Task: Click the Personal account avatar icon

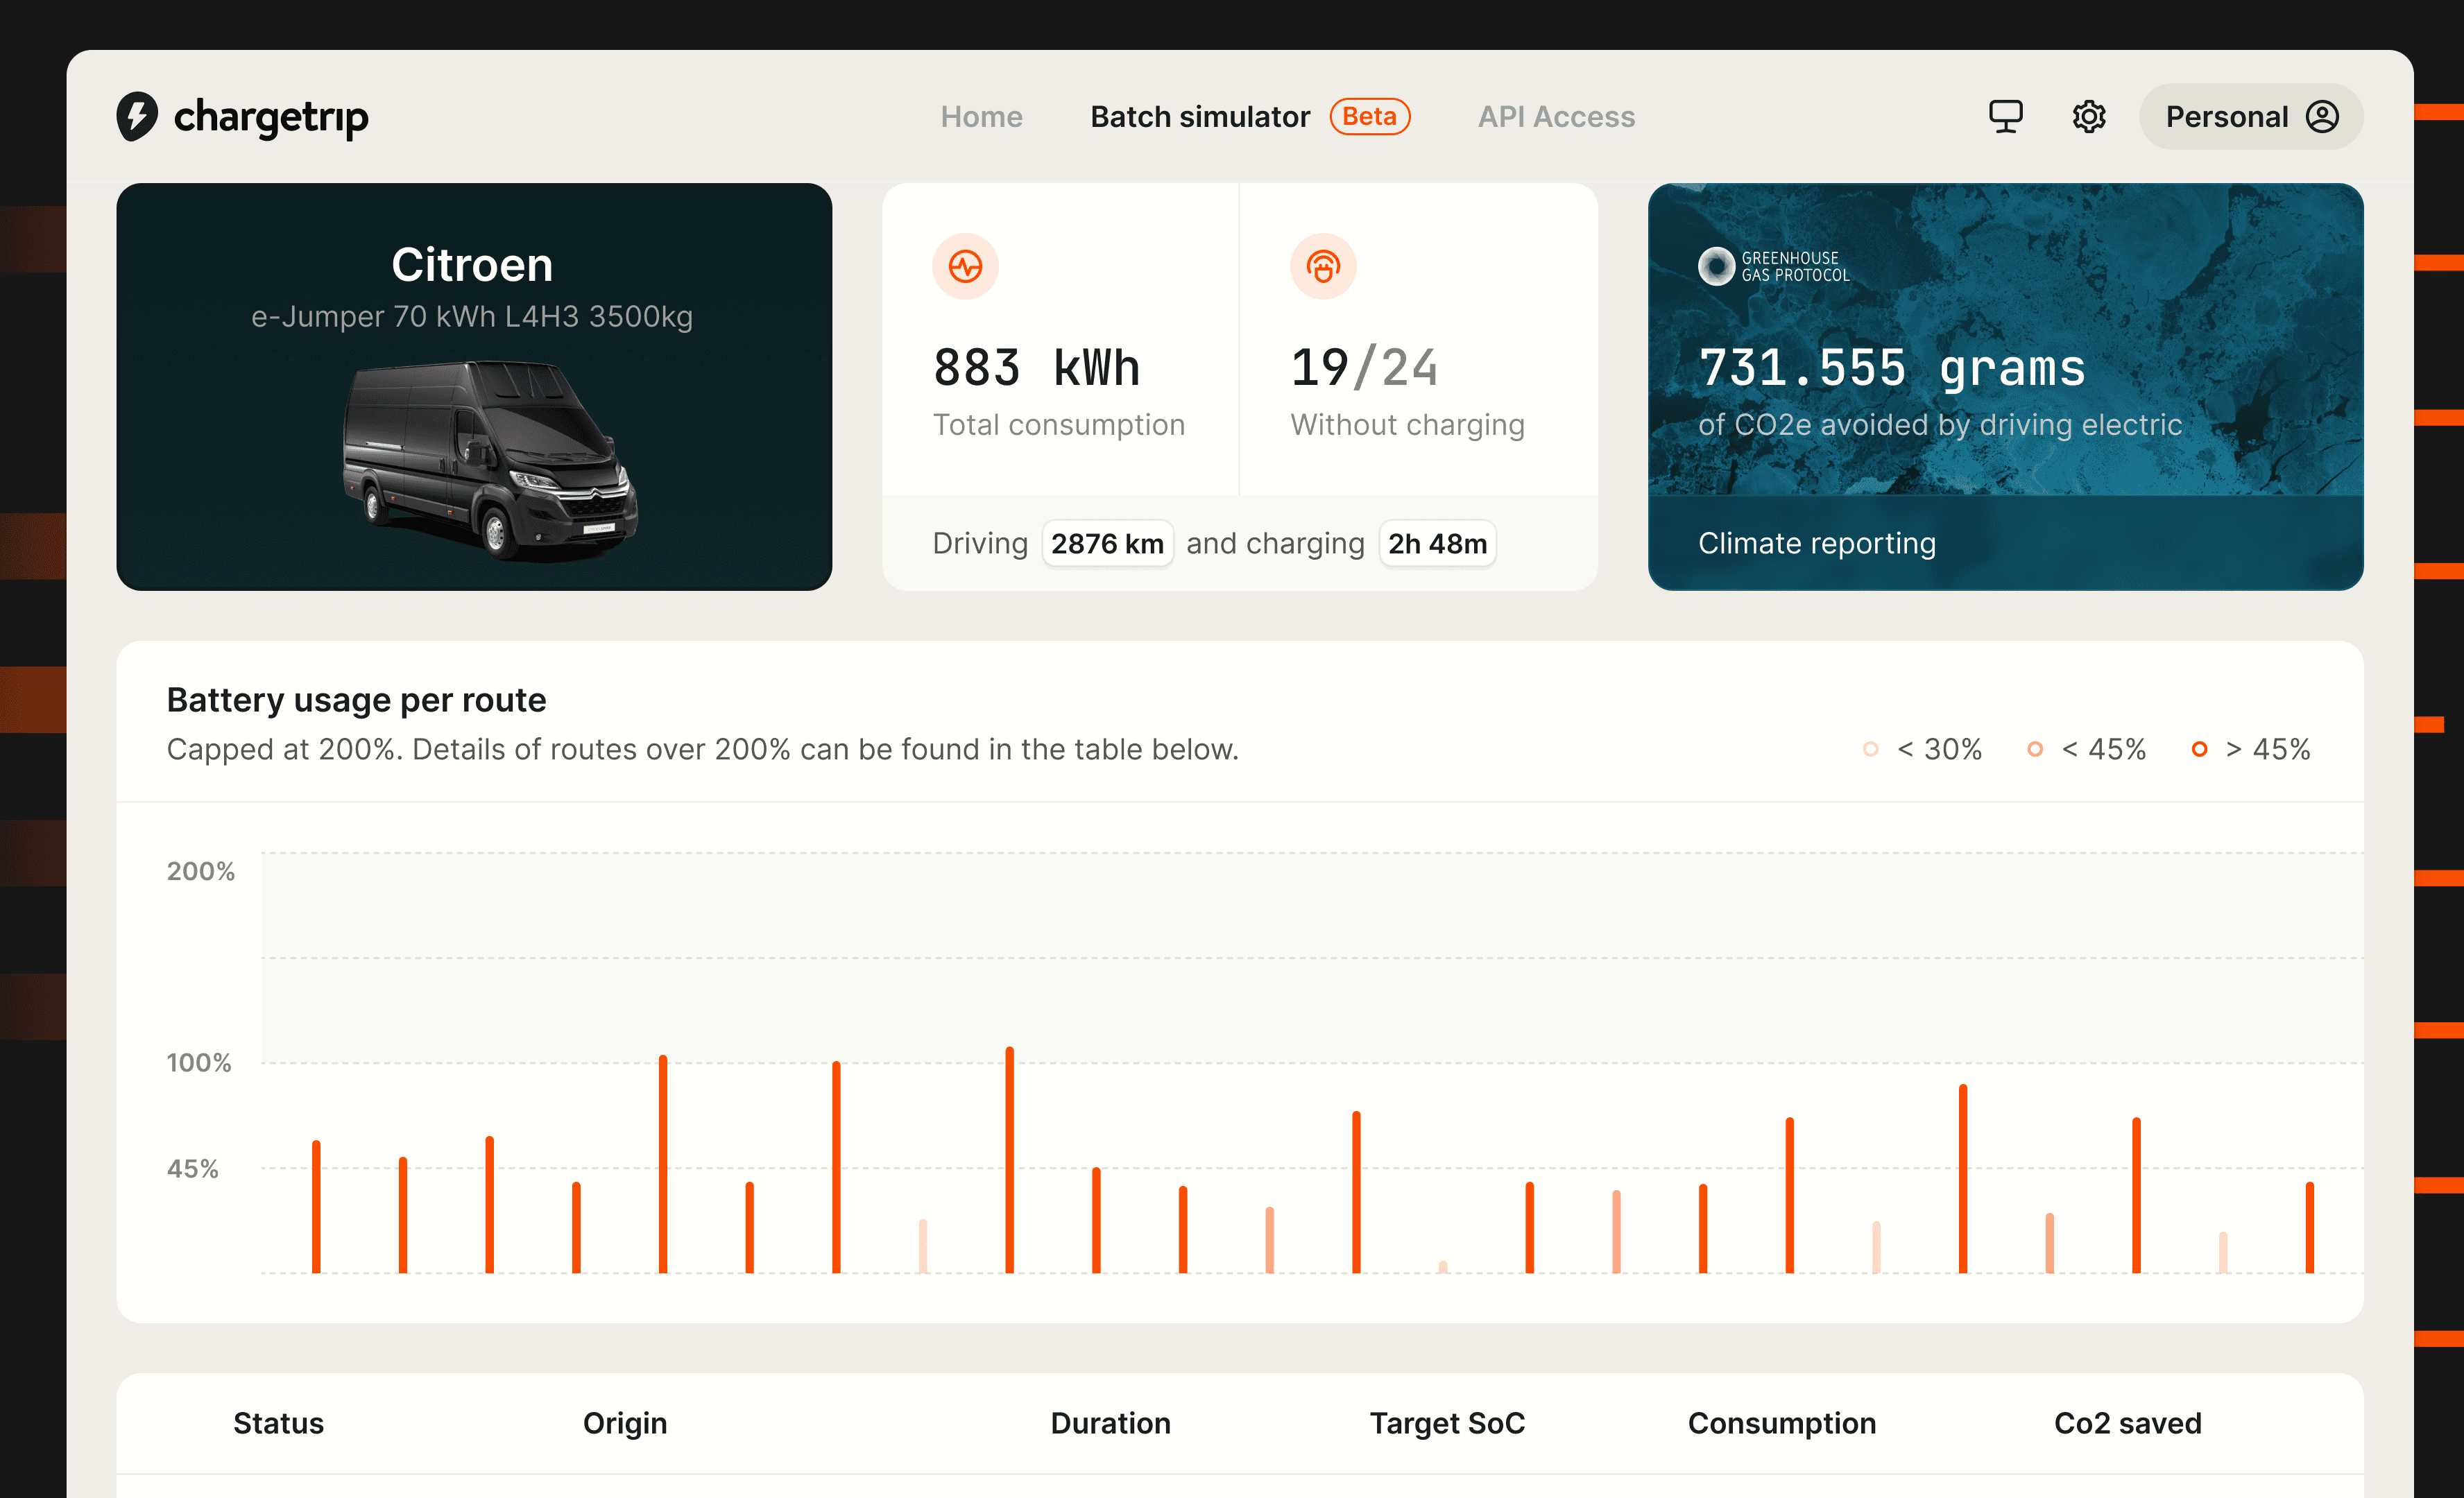Action: point(2322,116)
